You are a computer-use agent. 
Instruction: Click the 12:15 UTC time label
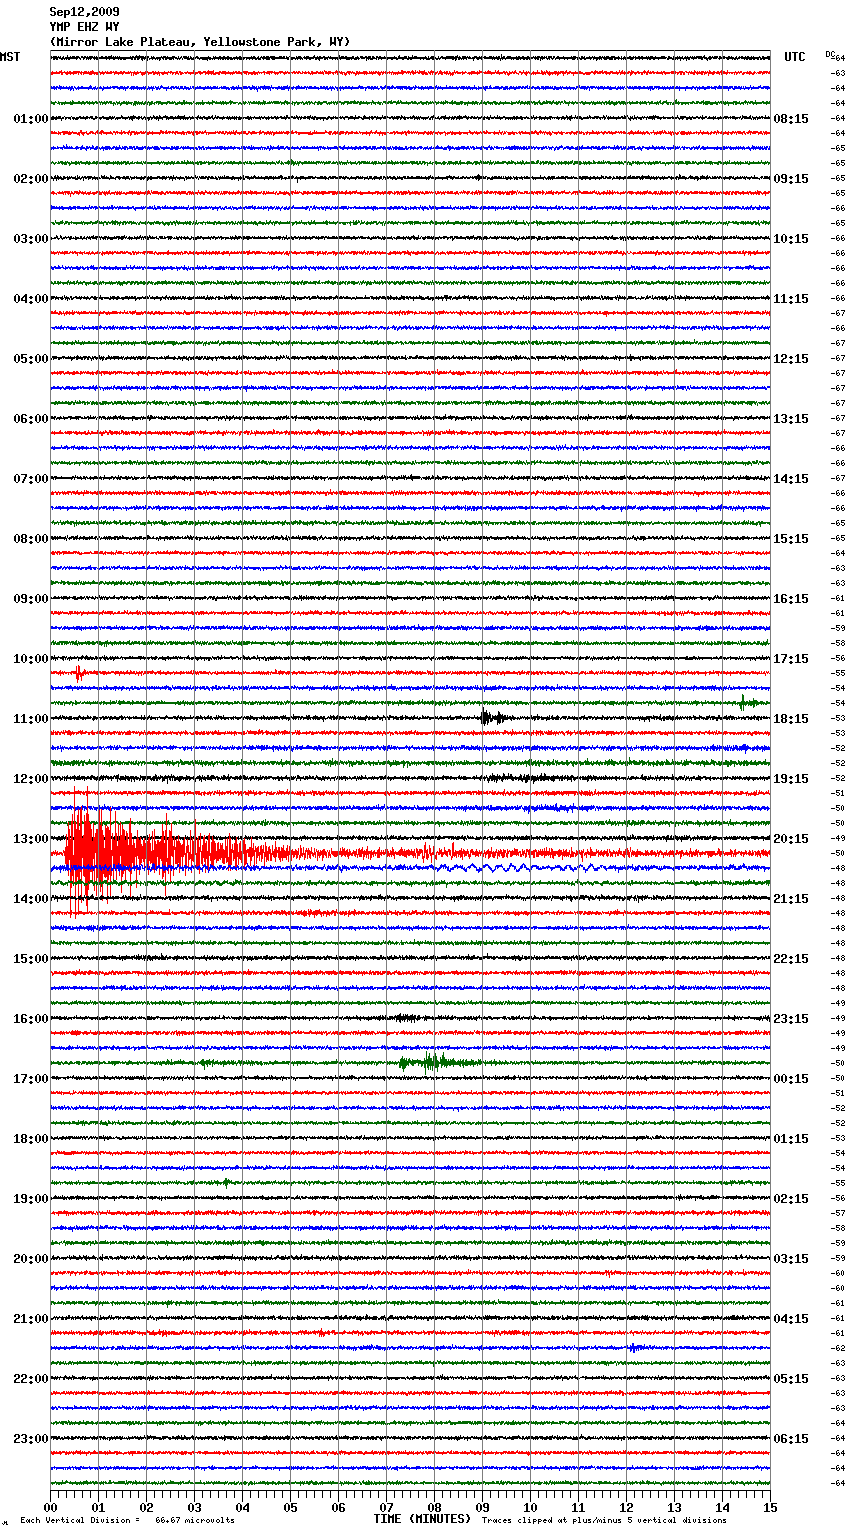tap(791, 359)
